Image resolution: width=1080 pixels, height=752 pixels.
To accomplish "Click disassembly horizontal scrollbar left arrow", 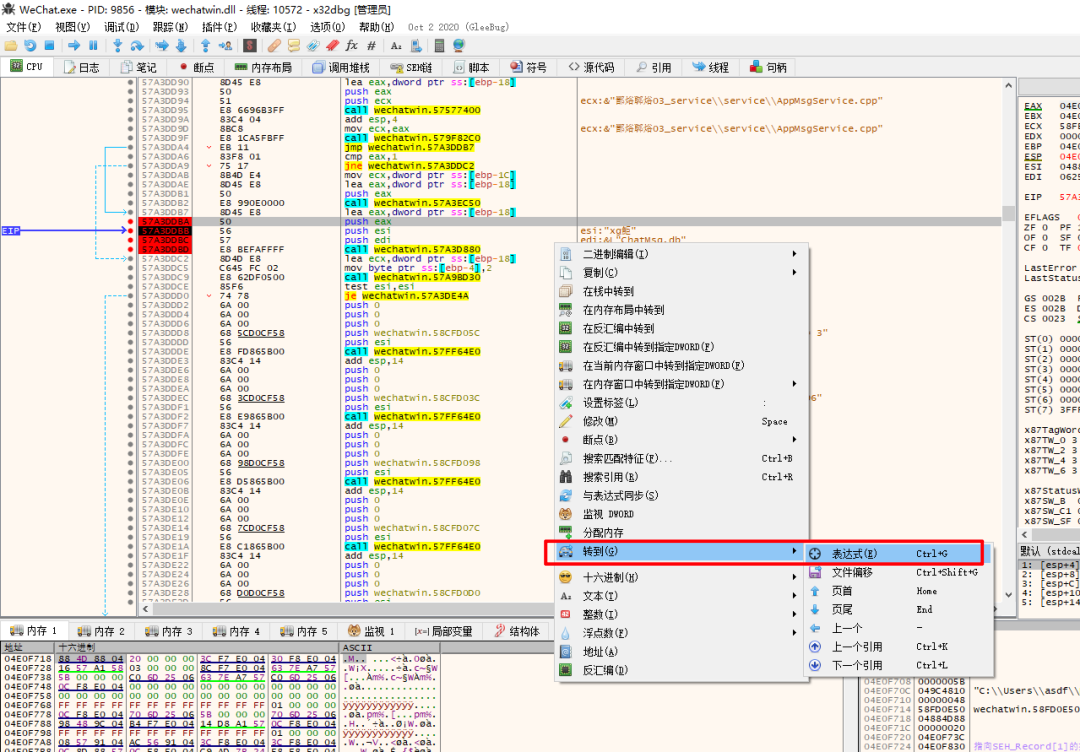I will point(145,609).
